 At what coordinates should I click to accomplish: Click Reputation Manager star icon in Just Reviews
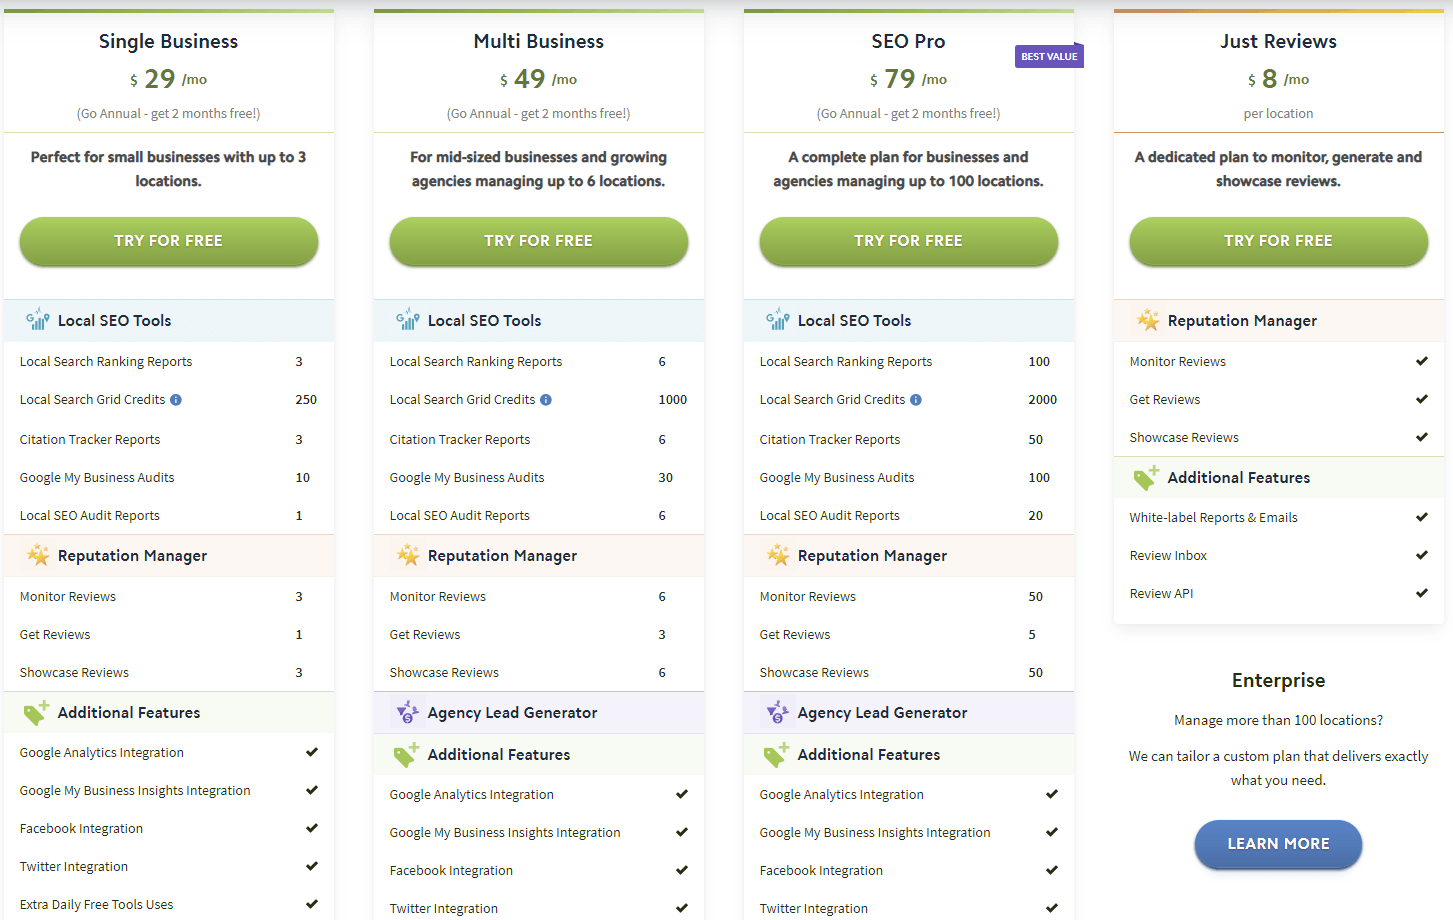(1148, 320)
